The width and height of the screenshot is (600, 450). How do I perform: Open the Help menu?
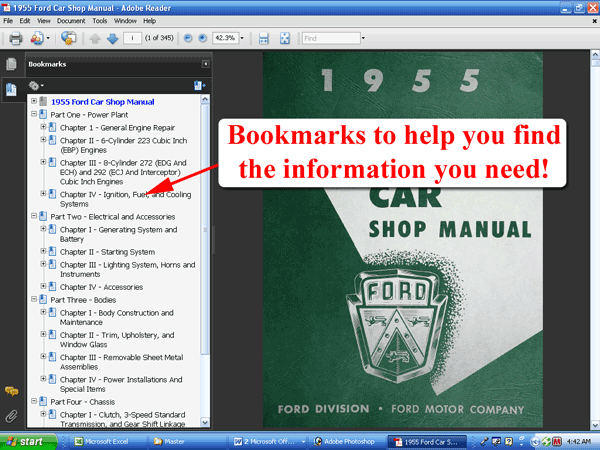(149, 21)
